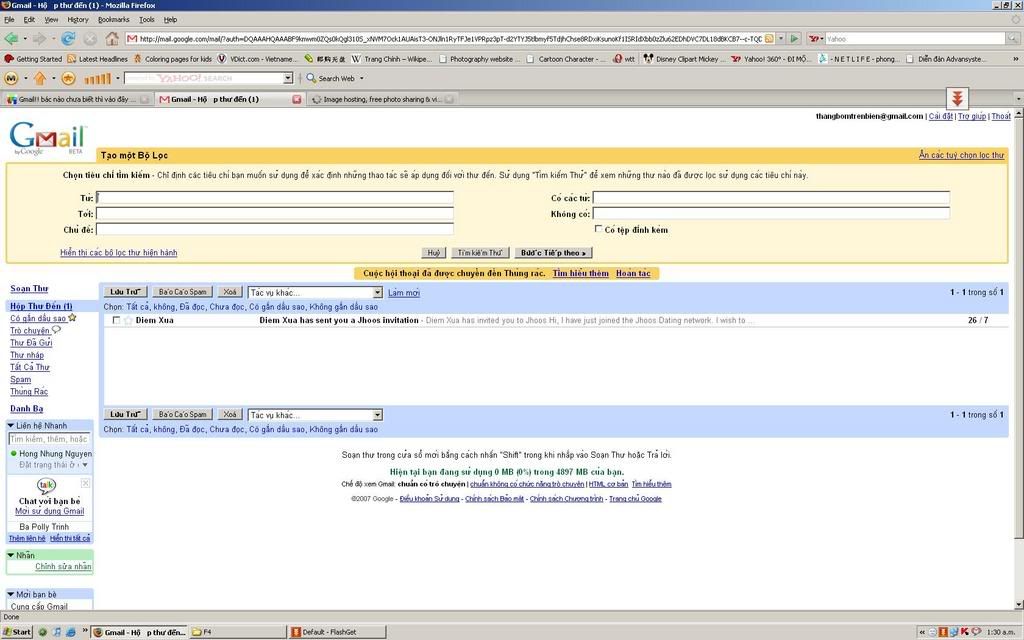Open the VDict.com bookmark
Screen dimensions: 1024x640
coord(257,59)
